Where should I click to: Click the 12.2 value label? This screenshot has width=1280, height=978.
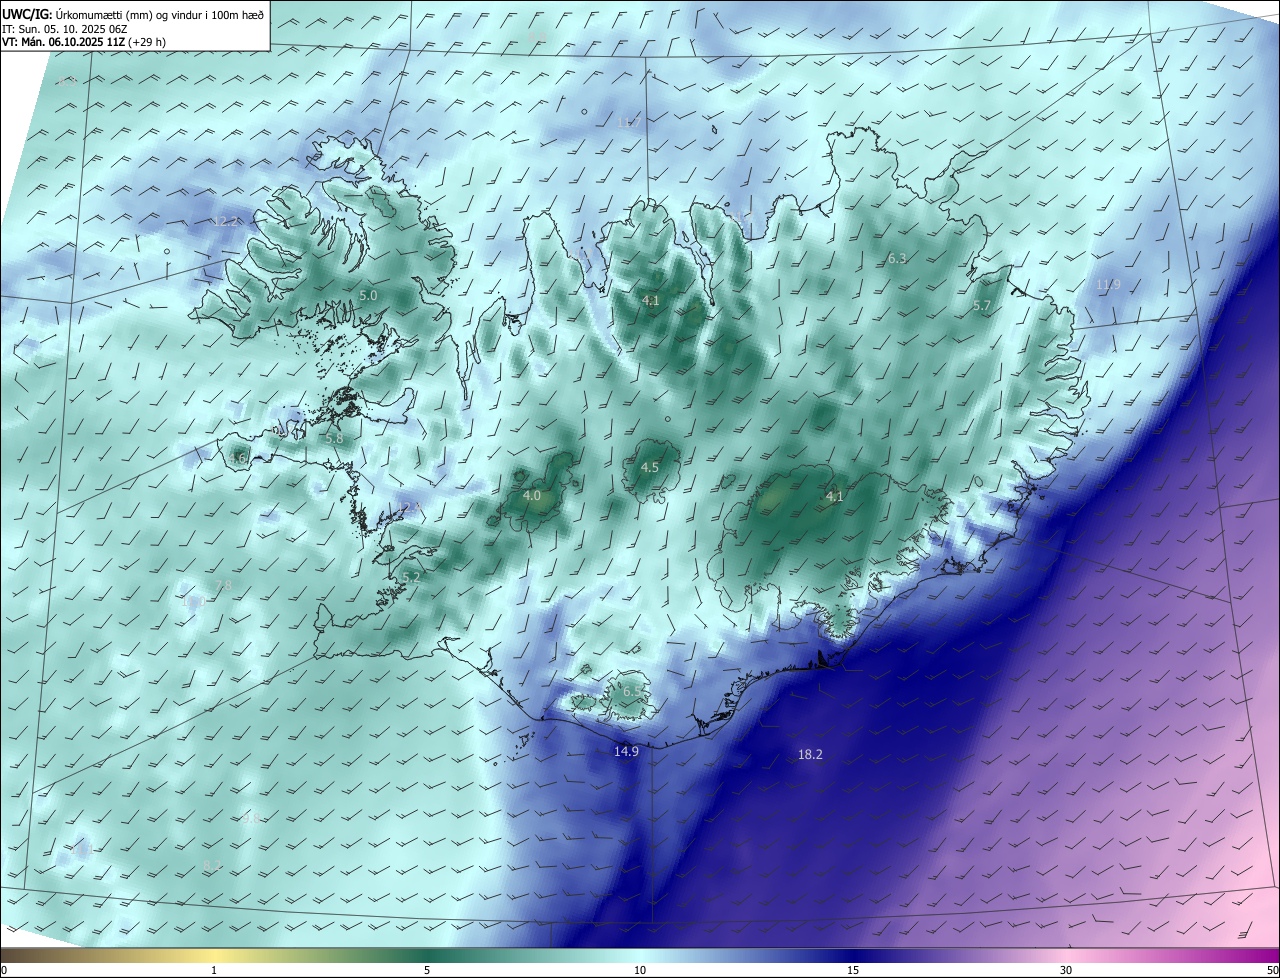(x=227, y=221)
